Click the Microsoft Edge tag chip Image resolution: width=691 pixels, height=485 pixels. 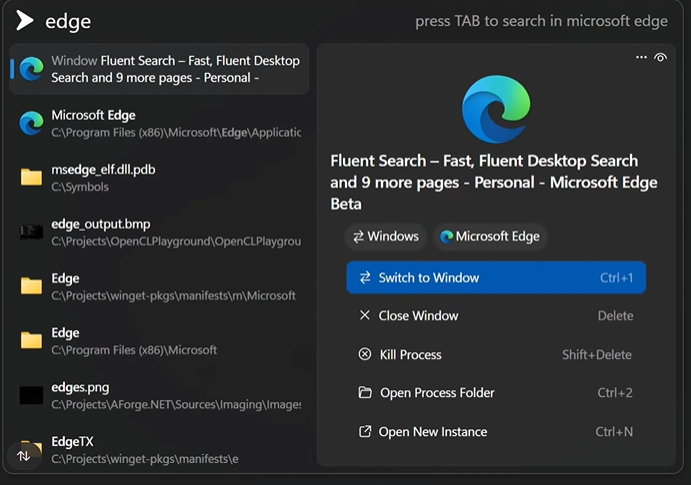[x=490, y=237]
